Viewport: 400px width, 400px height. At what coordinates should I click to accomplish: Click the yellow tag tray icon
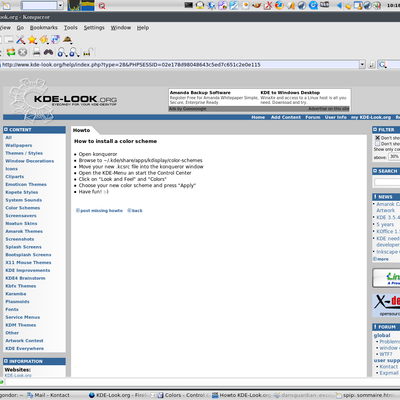pyautogui.click(x=348, y=6)
